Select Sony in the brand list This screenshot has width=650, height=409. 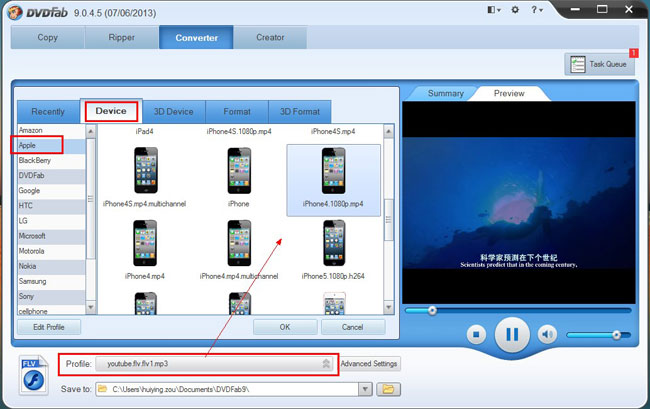(51, 296)
